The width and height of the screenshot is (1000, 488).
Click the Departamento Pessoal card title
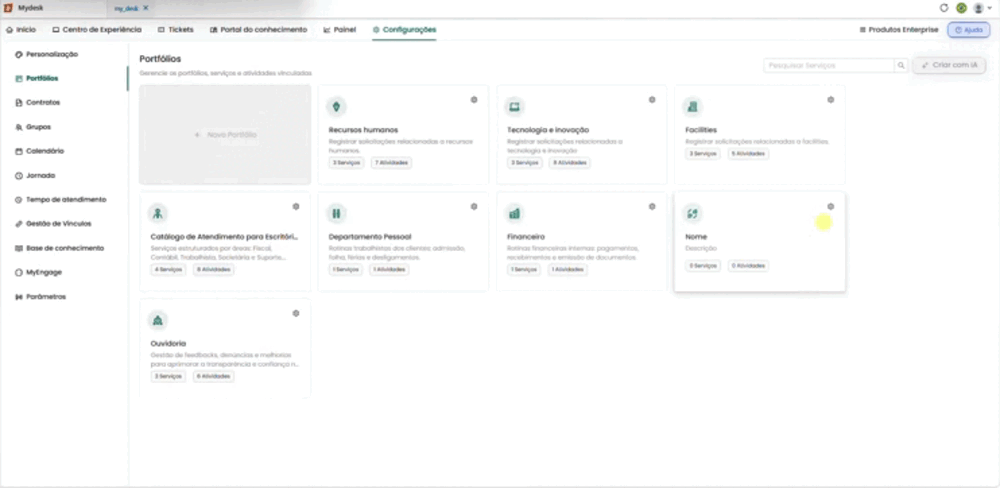point(370,237)
